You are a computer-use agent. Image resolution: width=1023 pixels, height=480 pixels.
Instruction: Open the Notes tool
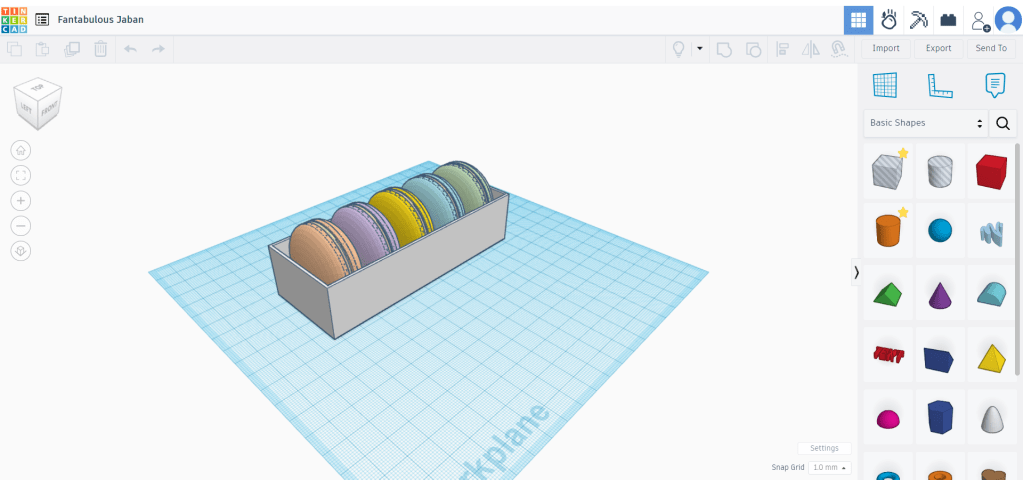point(994,86)
